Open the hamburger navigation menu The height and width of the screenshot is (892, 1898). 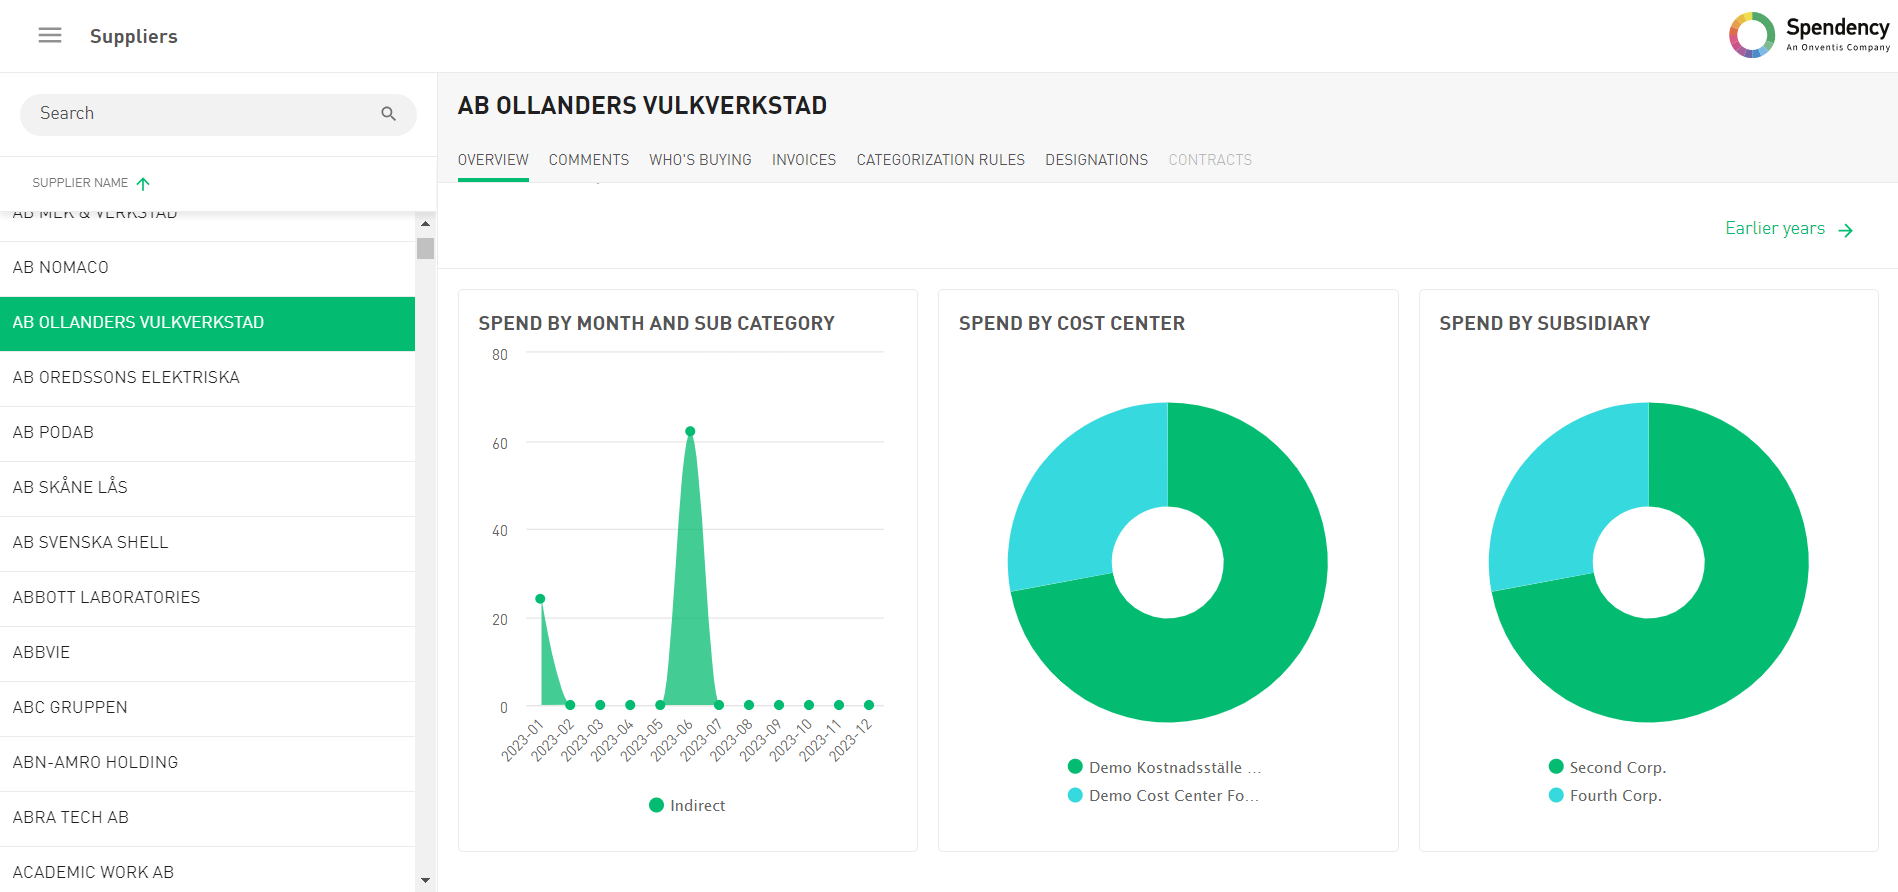(50, 36)
